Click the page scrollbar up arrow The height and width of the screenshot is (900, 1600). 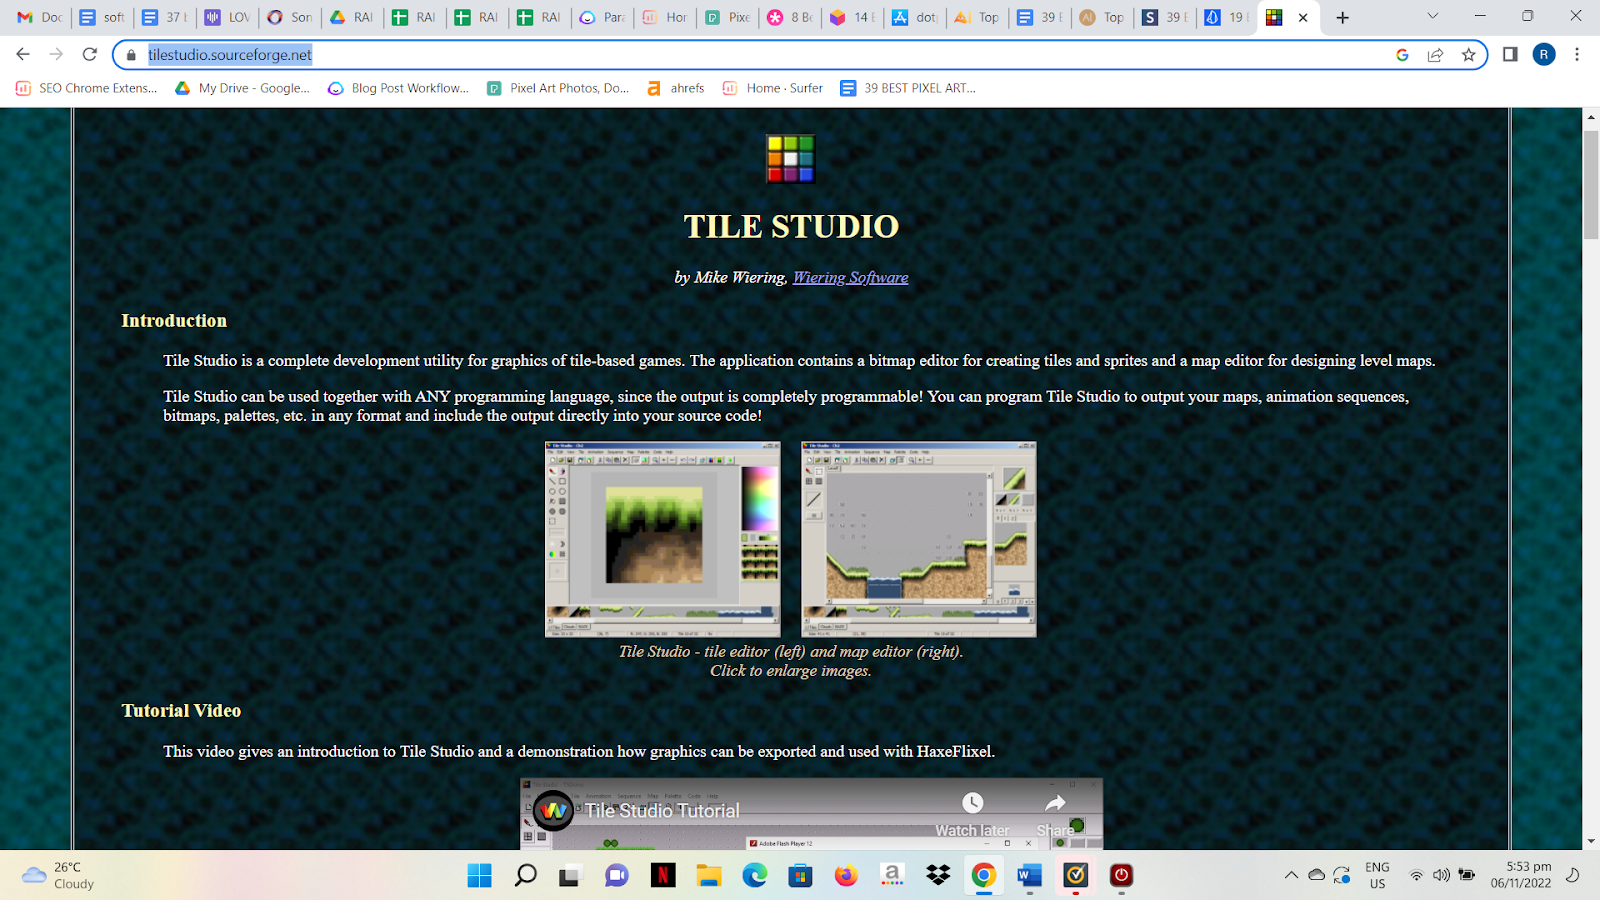(1591, 117)
